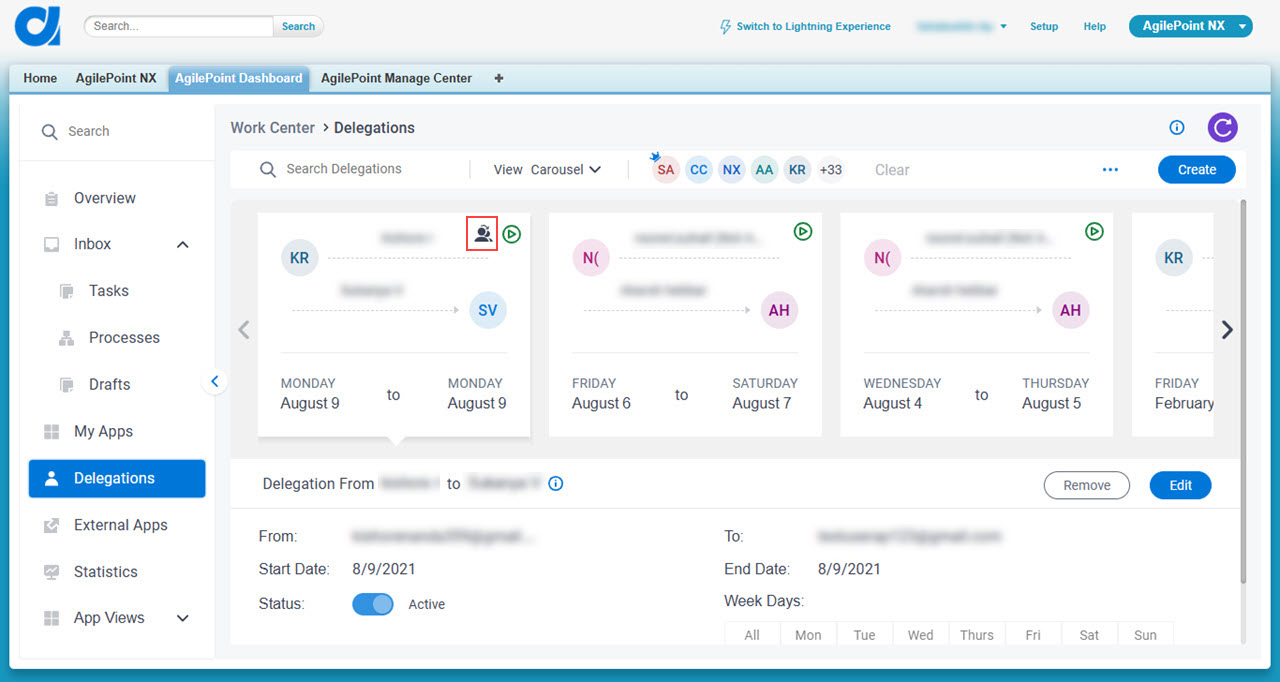Expand the App Views chevron
The width and height of the screenshot is (1280, 682).
click(x=183, y=619)
